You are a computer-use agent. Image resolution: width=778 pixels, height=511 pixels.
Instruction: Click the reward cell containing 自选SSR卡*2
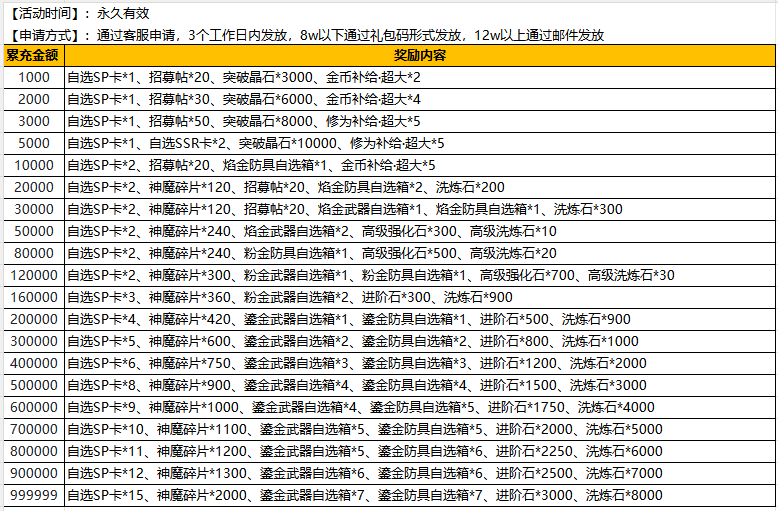[419, 143]
